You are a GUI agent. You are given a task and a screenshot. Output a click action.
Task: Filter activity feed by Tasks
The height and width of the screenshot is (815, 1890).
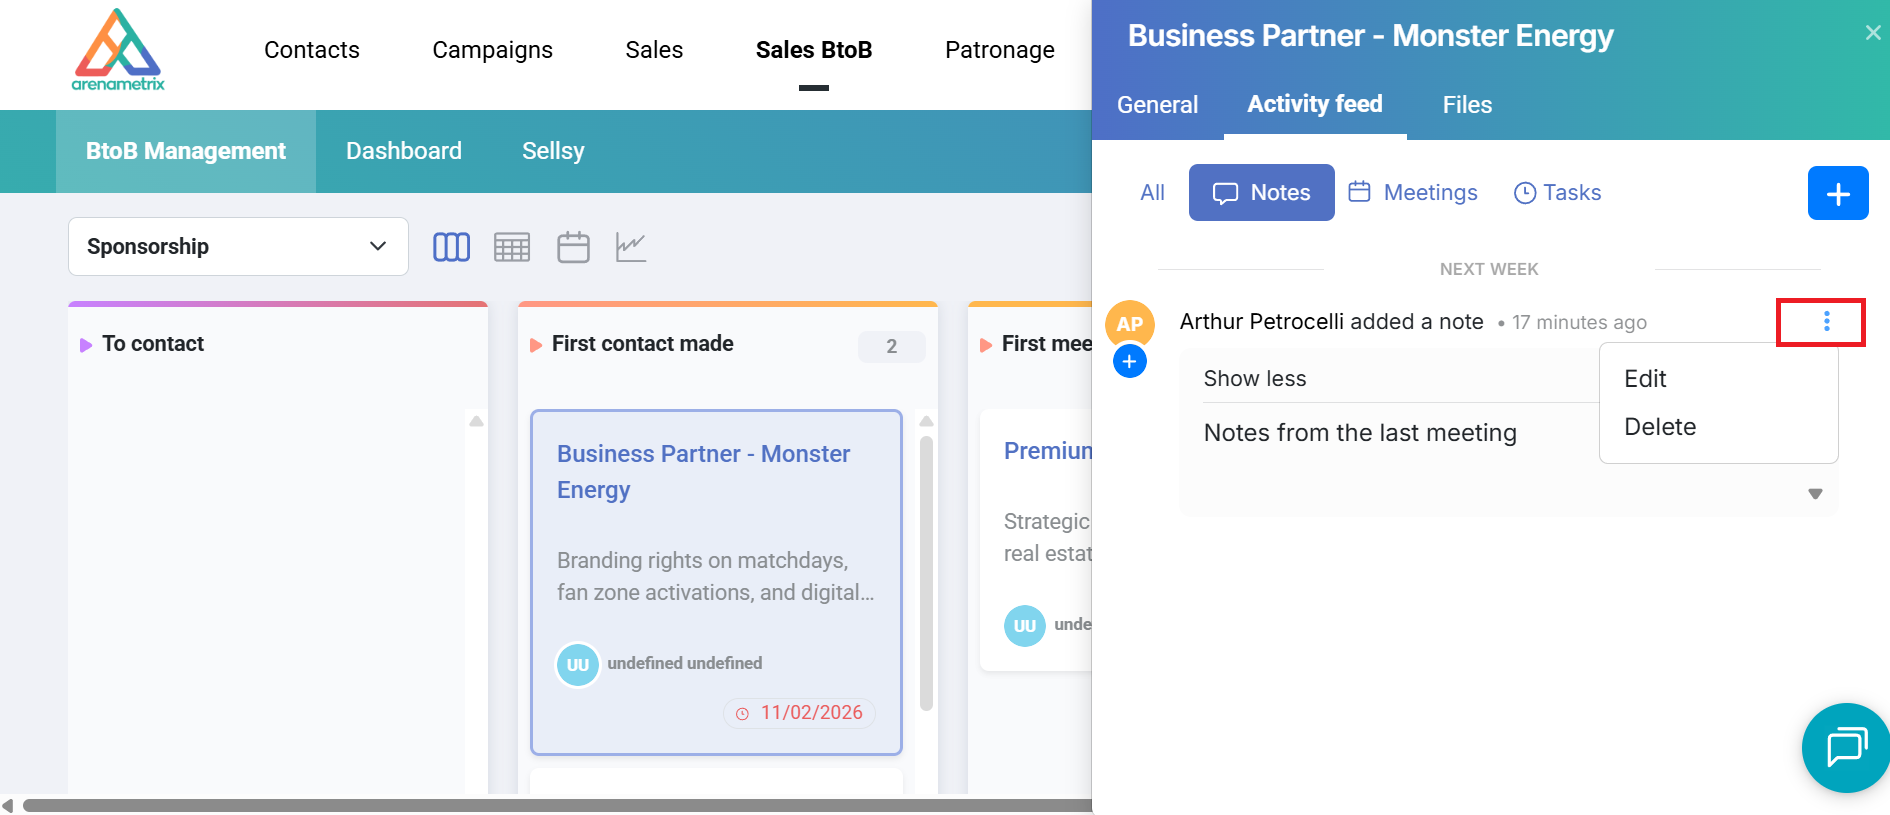pyautogui.click(x=1557, y=193)
